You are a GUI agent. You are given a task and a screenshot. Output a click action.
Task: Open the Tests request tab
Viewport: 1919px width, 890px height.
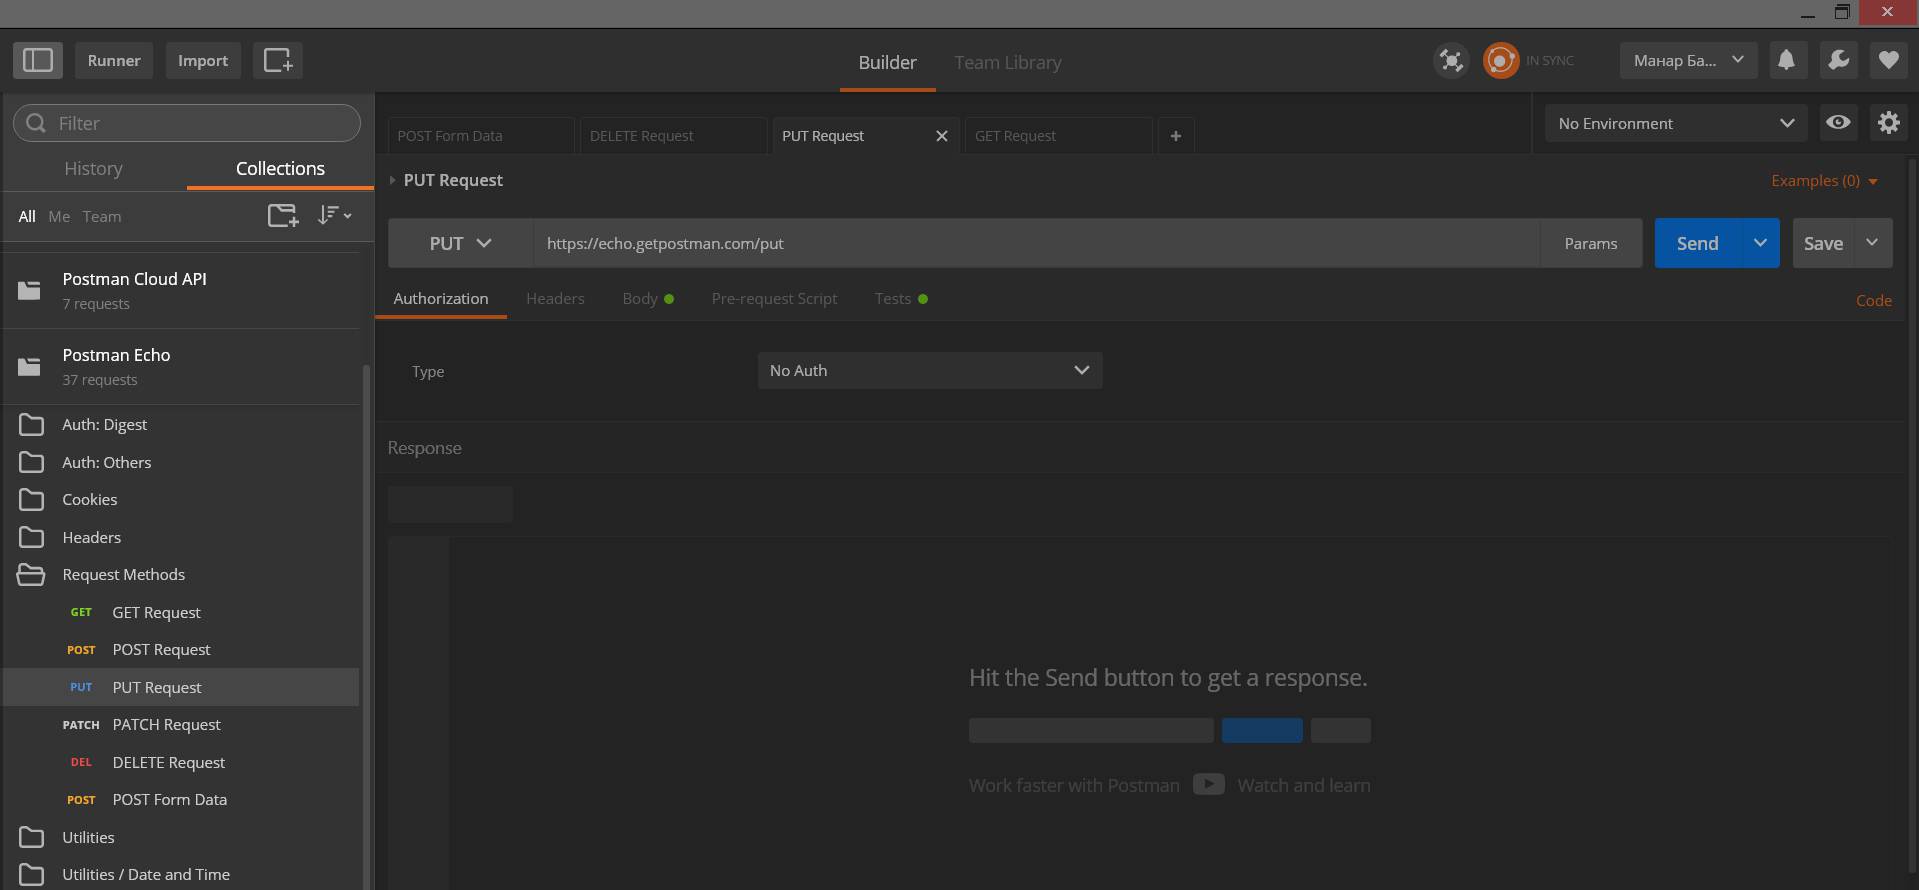(900, 298)
